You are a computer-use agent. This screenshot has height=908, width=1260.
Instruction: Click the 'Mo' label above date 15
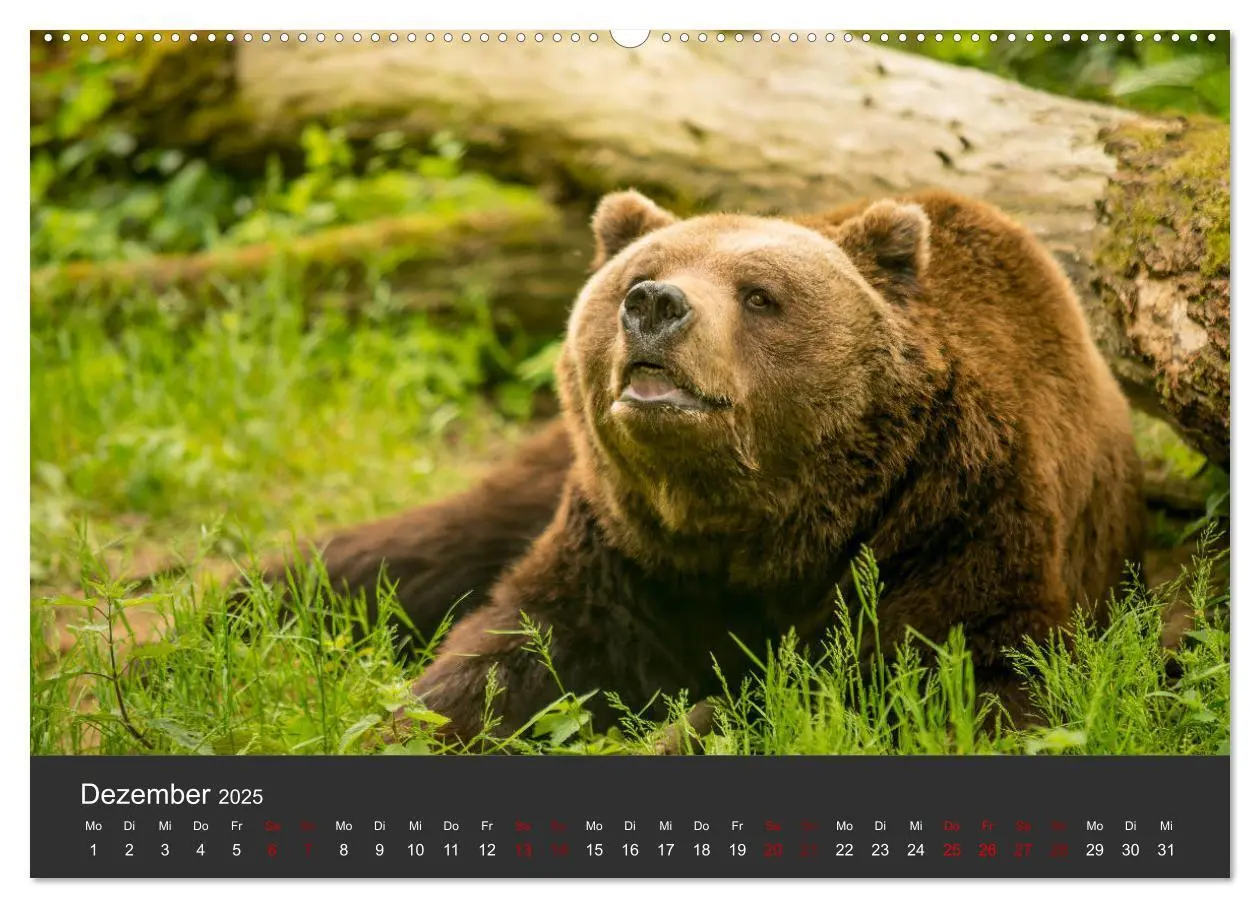(x=594, y=826)
